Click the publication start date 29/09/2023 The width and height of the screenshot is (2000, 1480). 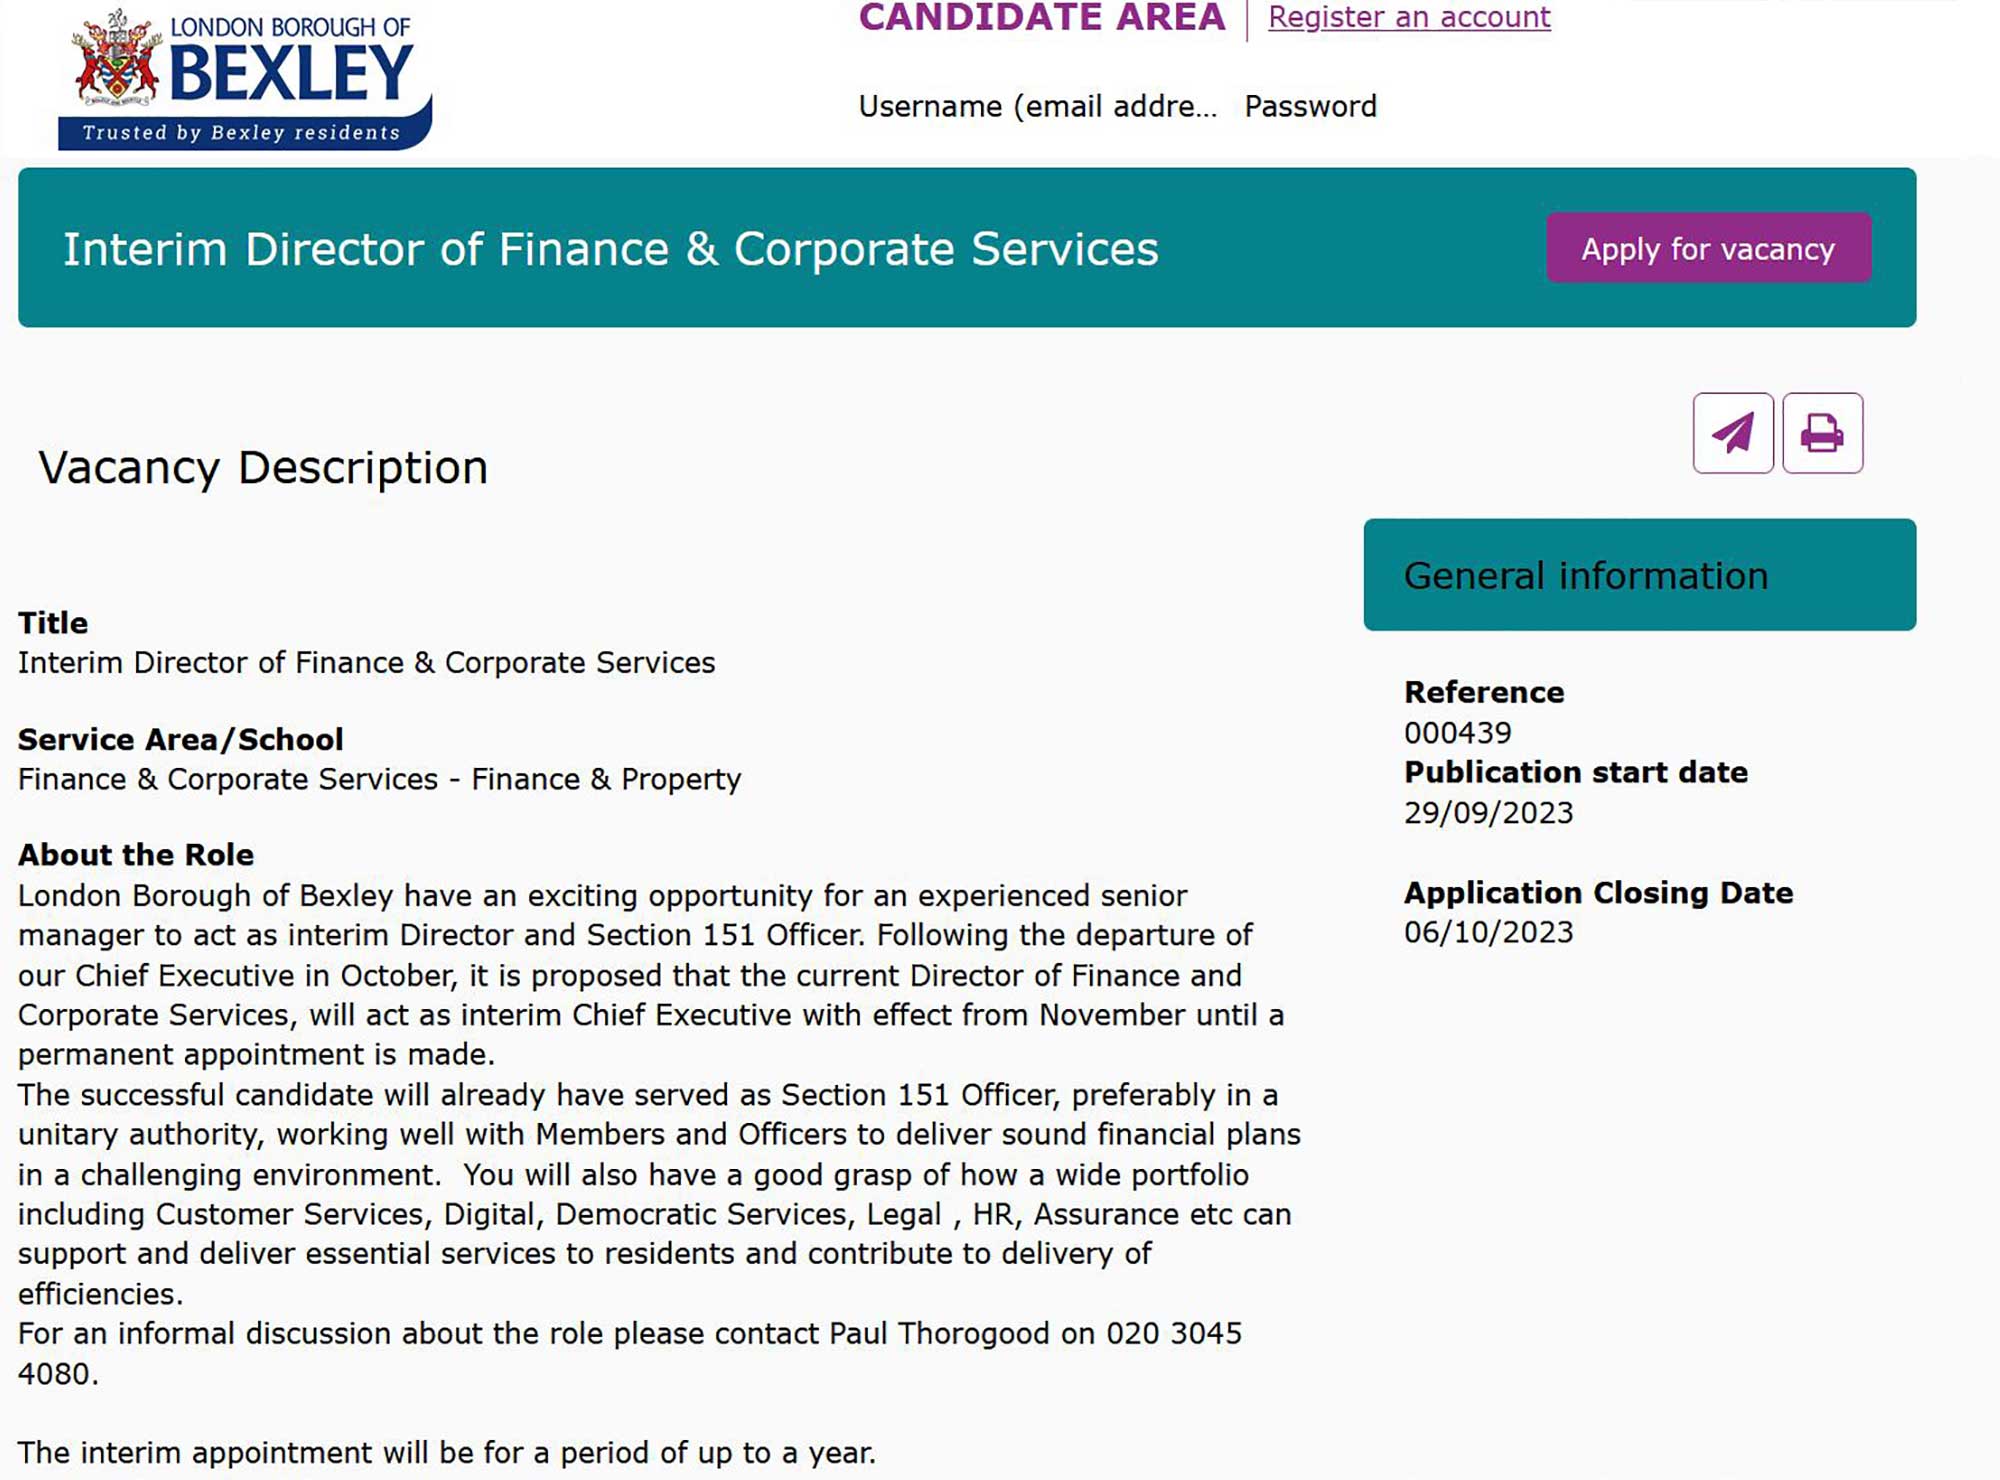coord(1488,812)
